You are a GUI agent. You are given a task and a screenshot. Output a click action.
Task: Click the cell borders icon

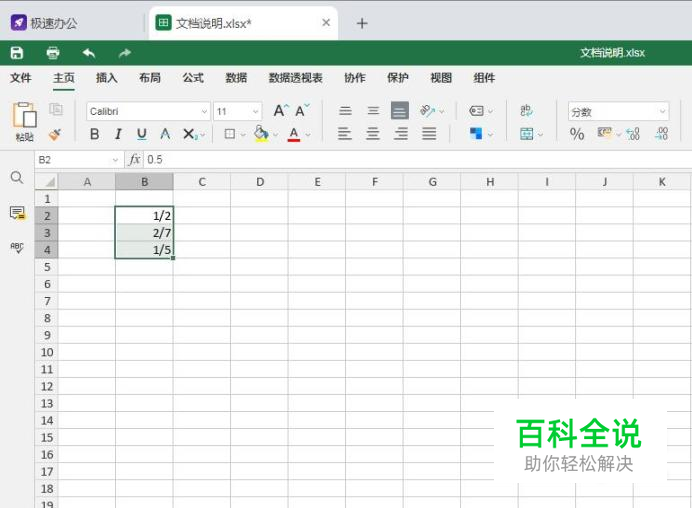[x=229, y=134]
